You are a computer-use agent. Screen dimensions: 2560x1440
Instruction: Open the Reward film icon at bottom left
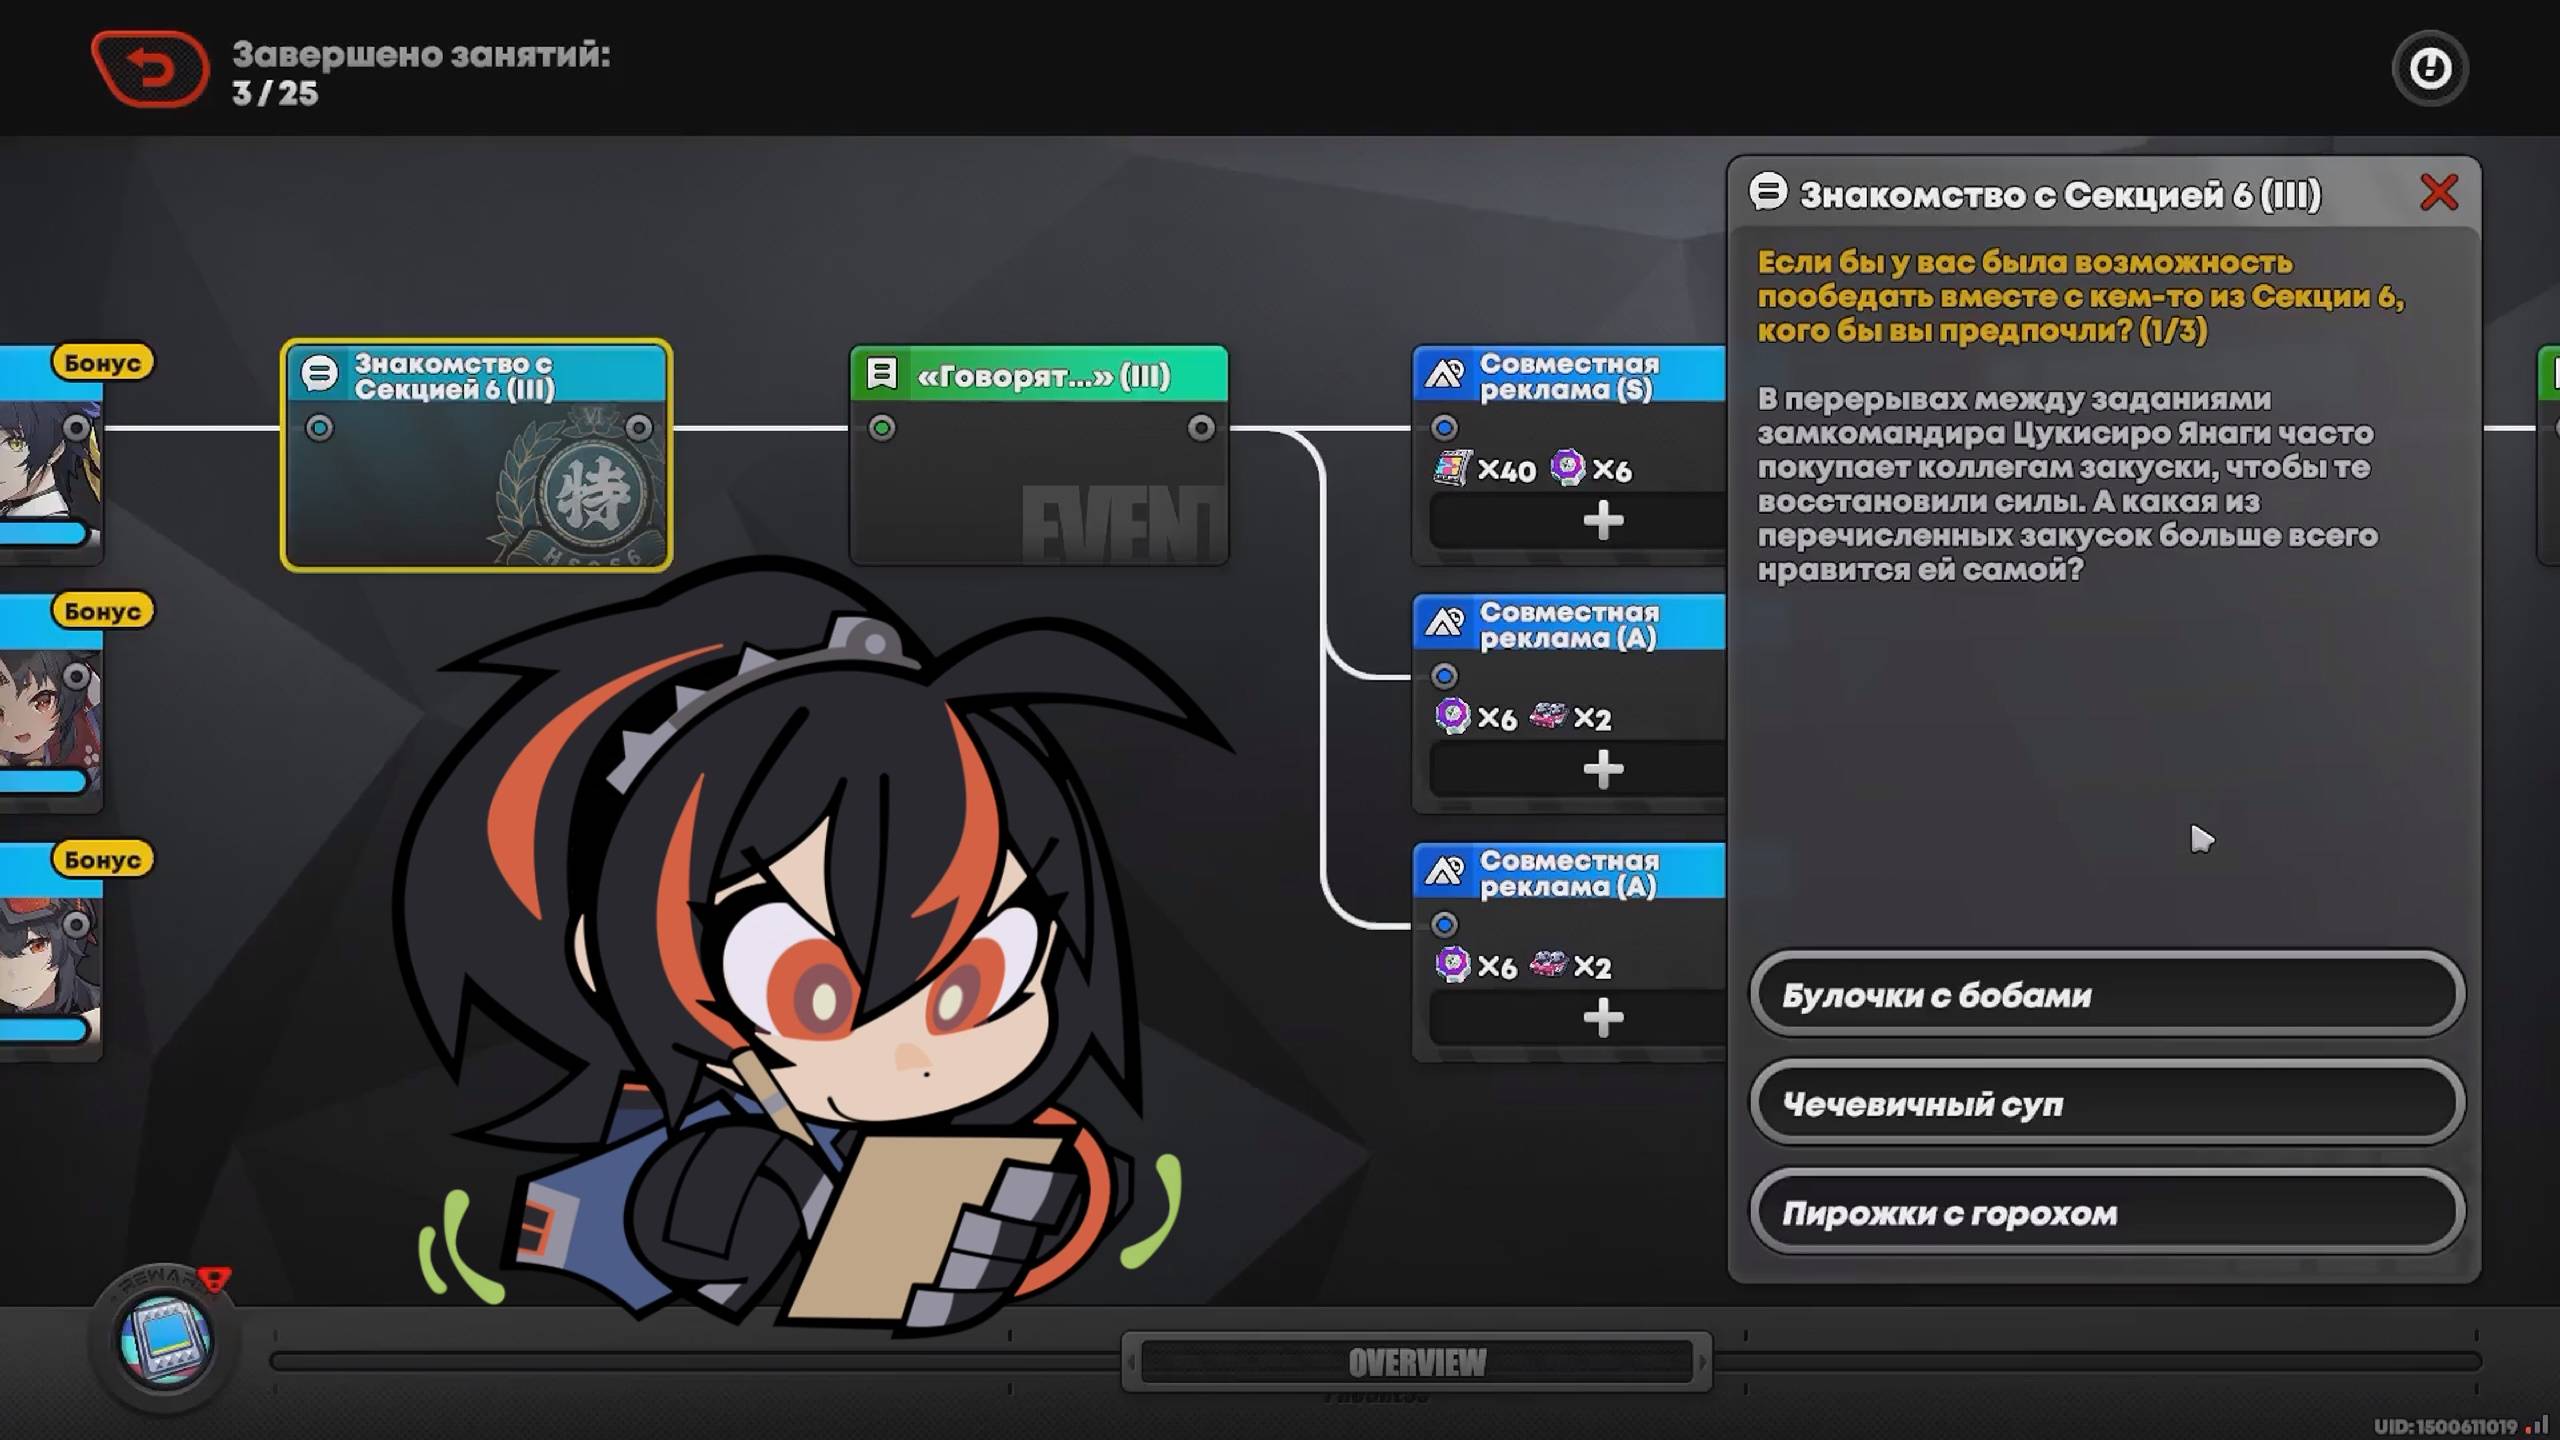click(x=166, y=1340)
